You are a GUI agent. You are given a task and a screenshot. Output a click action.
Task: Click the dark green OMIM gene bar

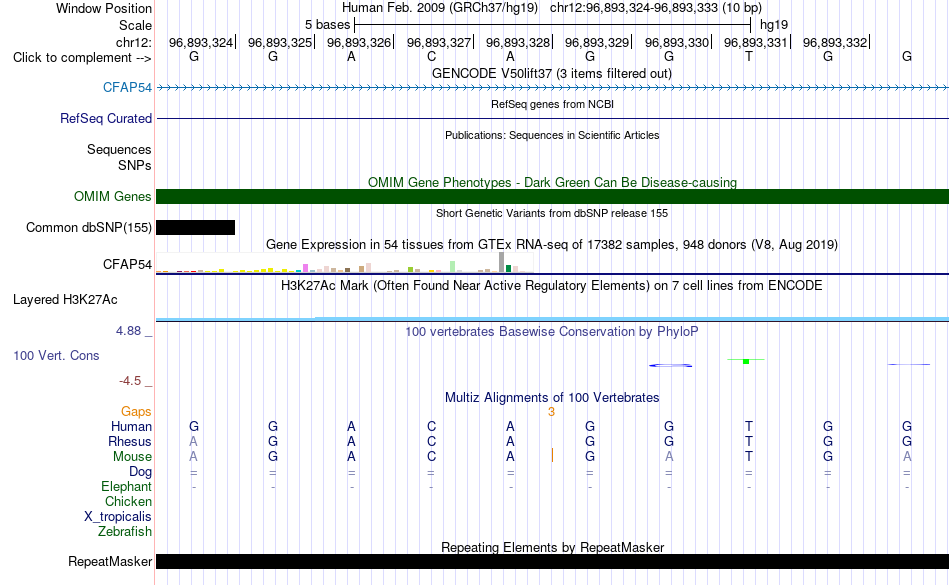pyautogui.click(x=553, y=196)
